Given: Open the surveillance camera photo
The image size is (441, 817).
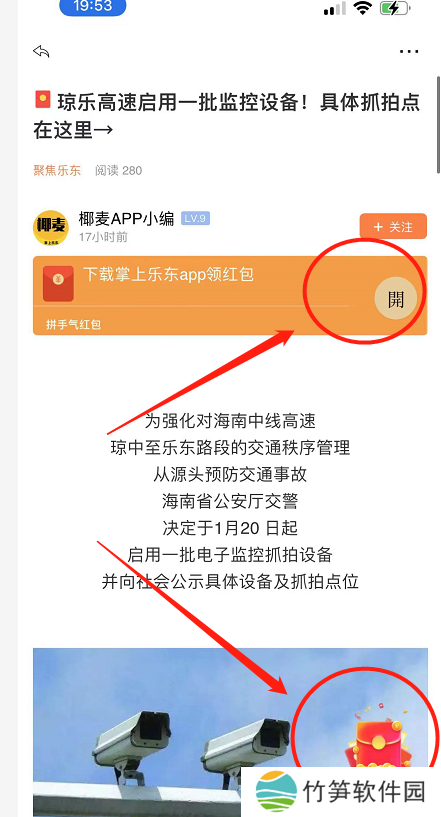Looking at the screenshot, I should click(230, 732).
